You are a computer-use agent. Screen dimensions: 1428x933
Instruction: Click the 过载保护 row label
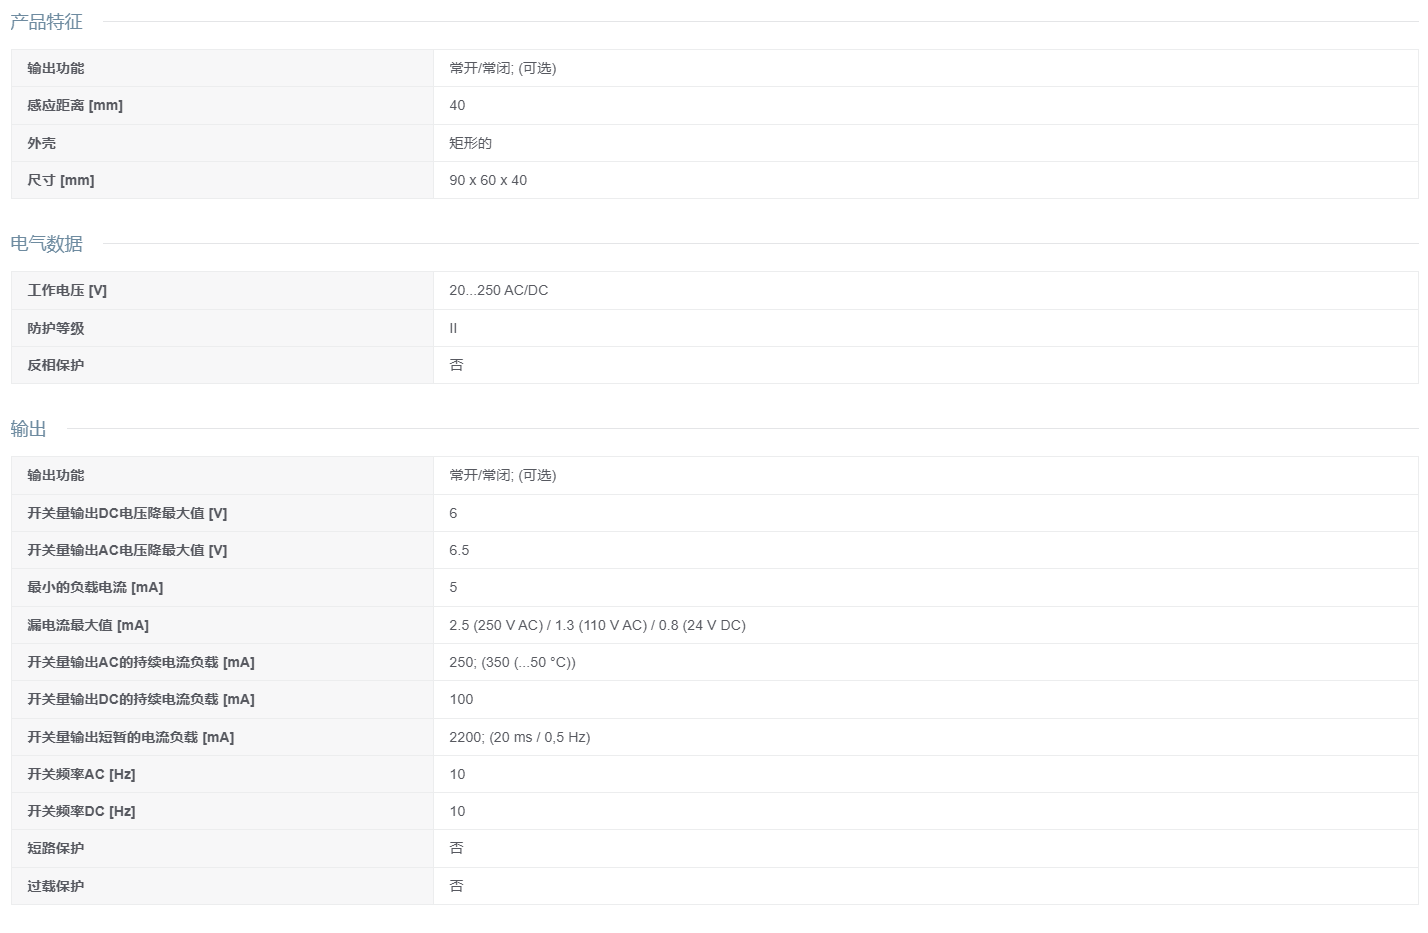56,886
